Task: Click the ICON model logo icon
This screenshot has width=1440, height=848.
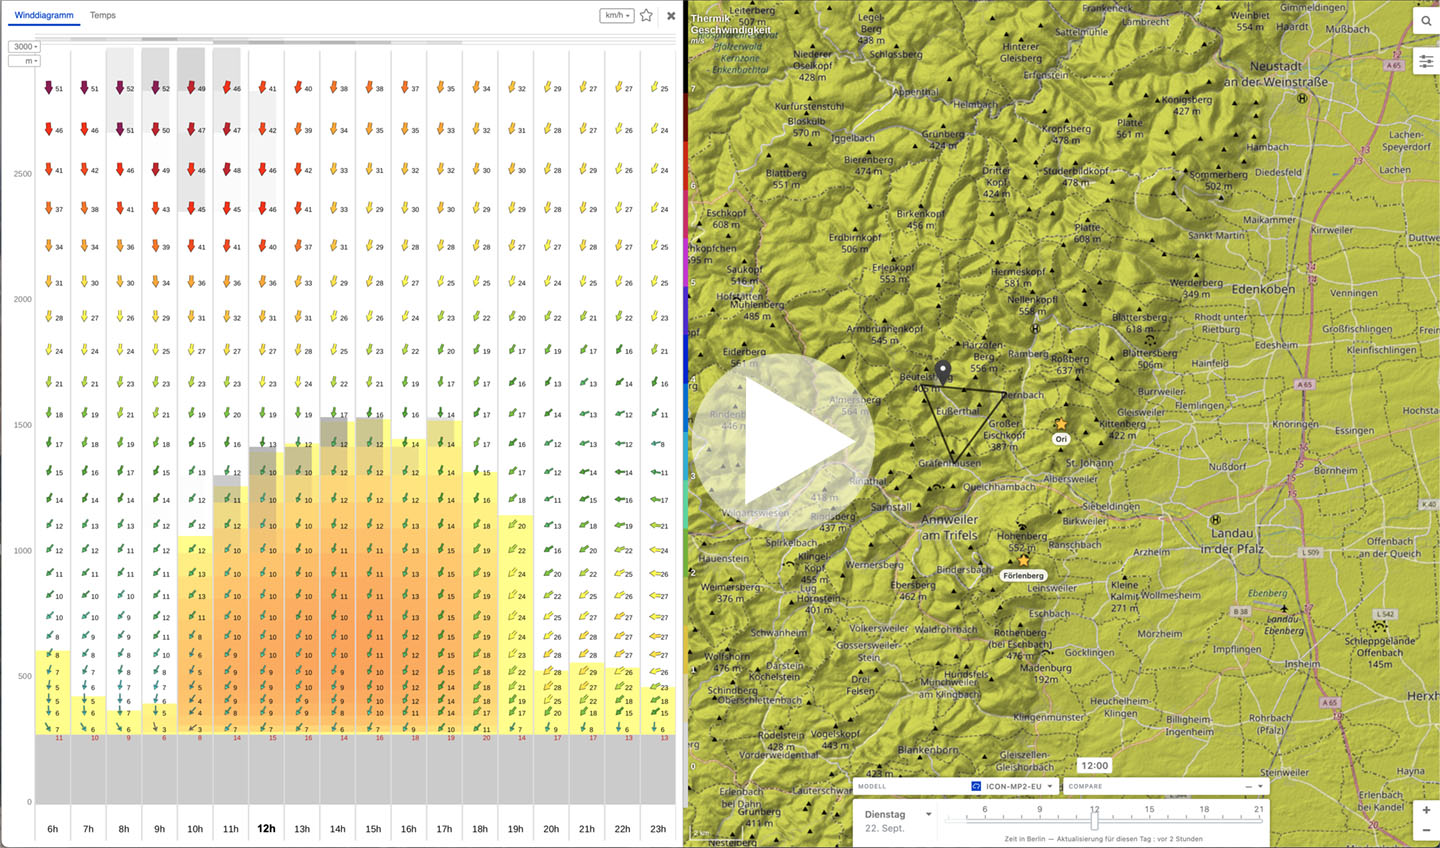Action: [976, 786]
